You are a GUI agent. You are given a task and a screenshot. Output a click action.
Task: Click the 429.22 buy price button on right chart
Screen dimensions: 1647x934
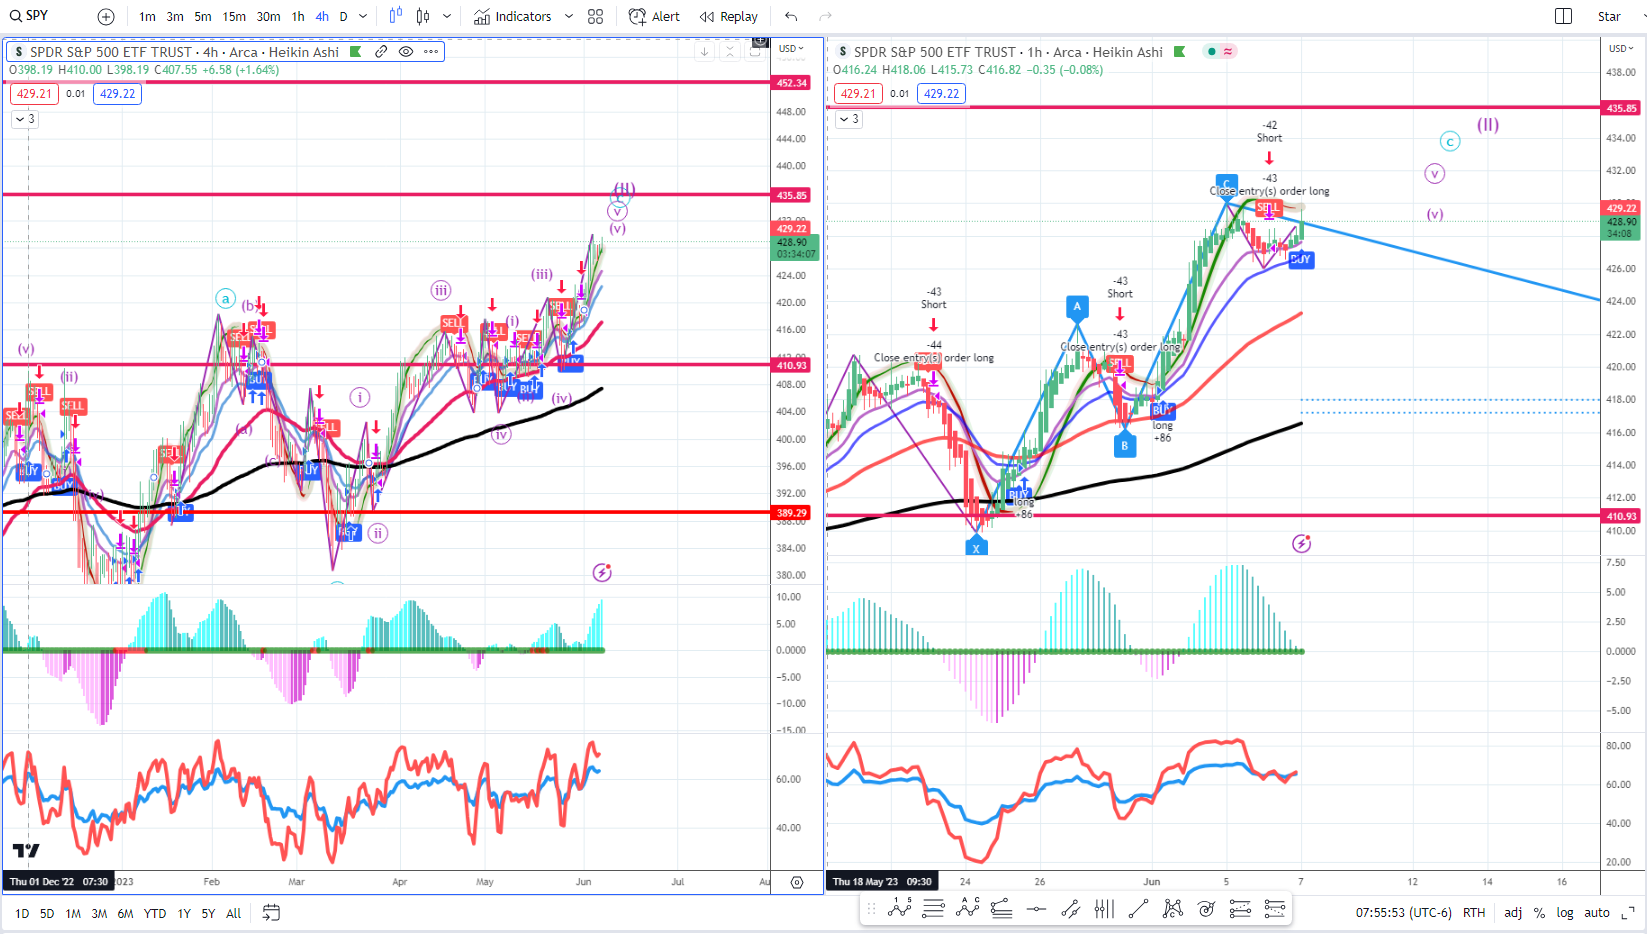pos(941,94)
